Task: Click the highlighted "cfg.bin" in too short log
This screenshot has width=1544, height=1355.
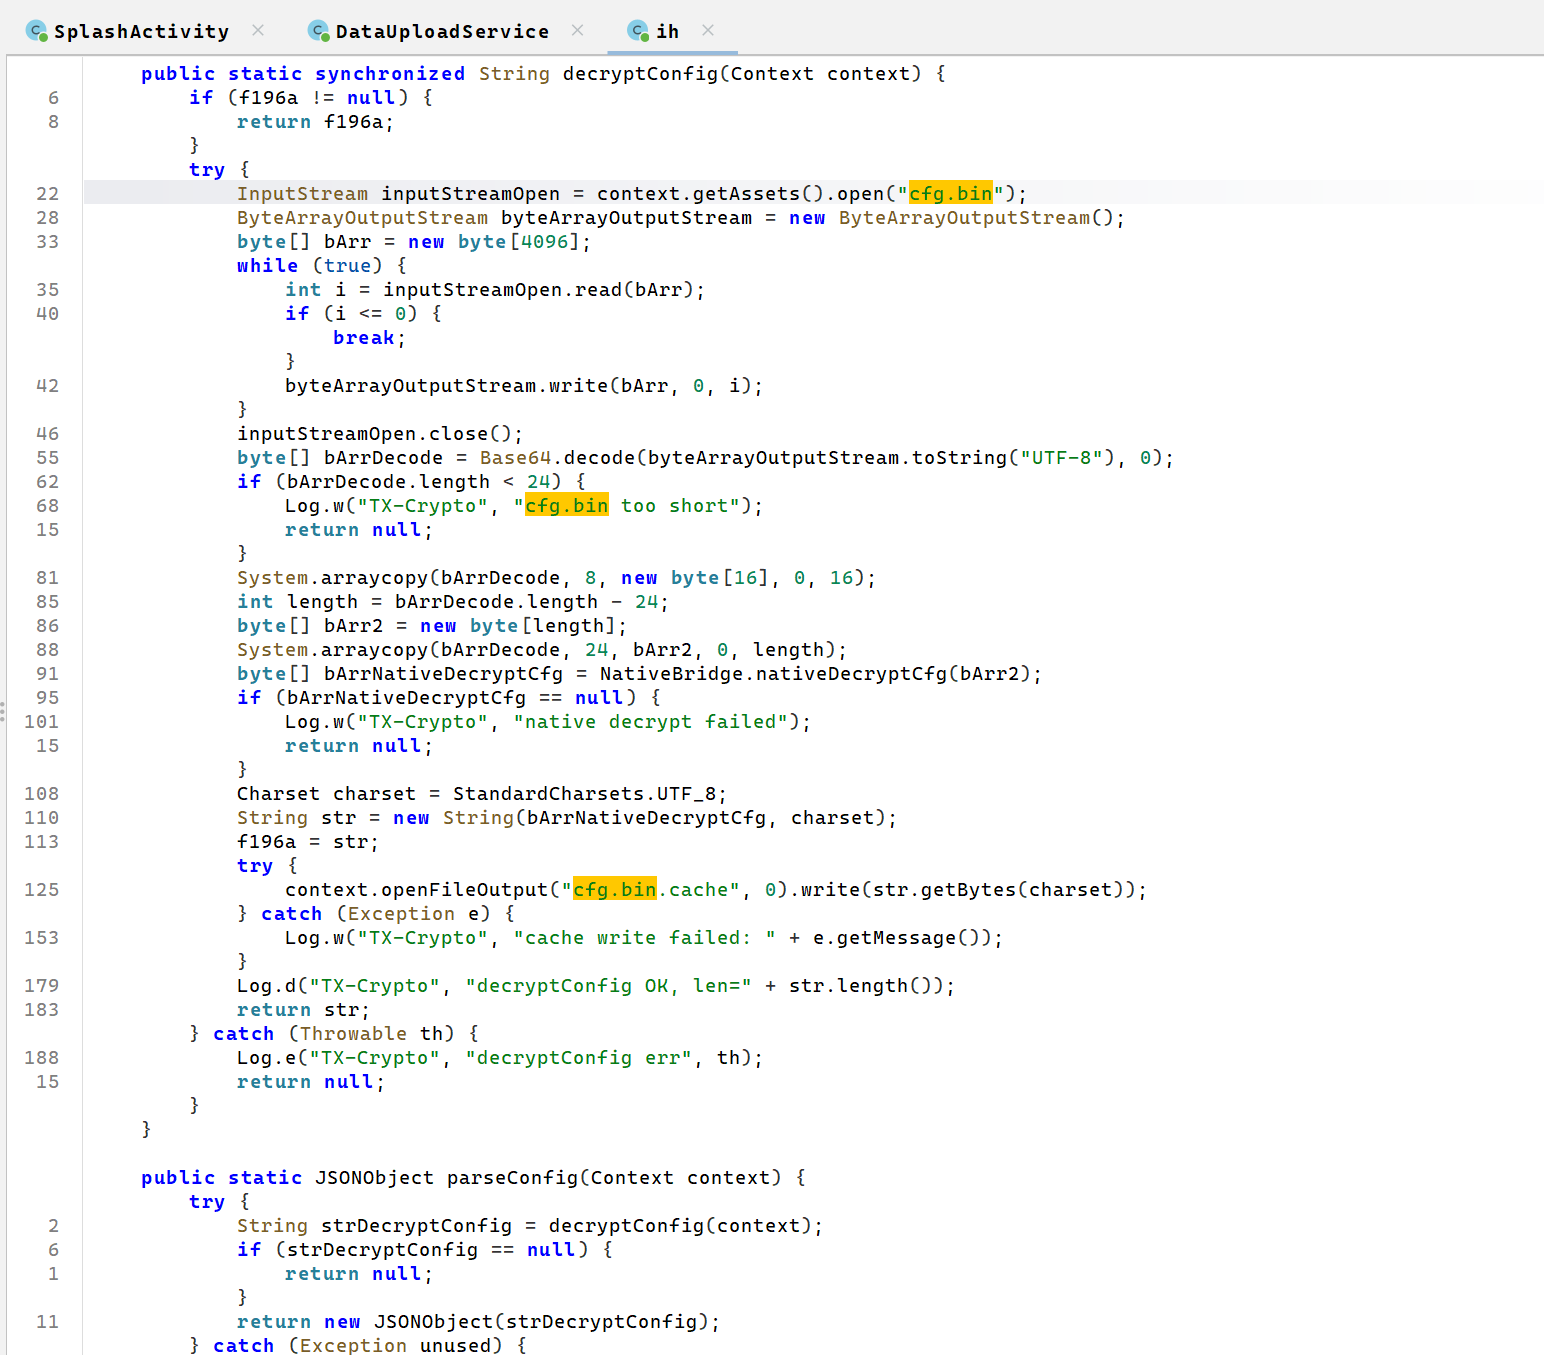Action: click(x=566, y=505)
